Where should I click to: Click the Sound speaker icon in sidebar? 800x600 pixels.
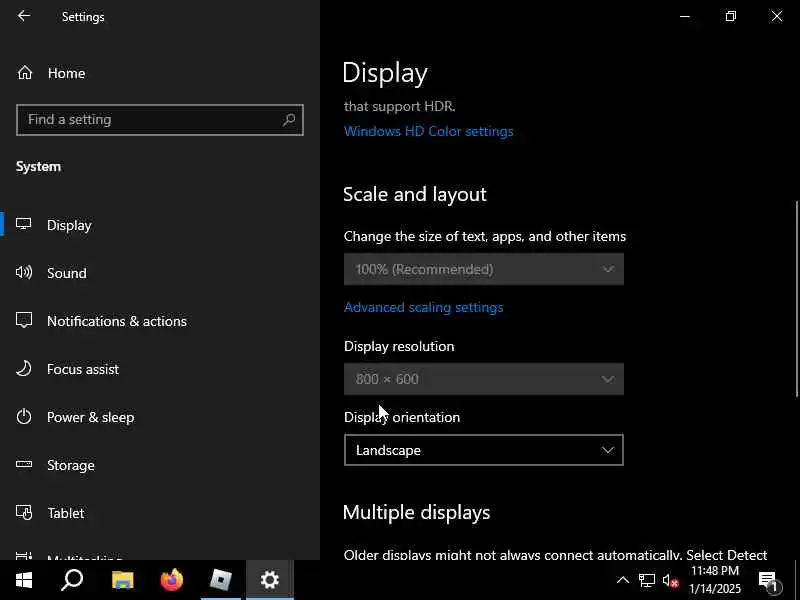24,272
